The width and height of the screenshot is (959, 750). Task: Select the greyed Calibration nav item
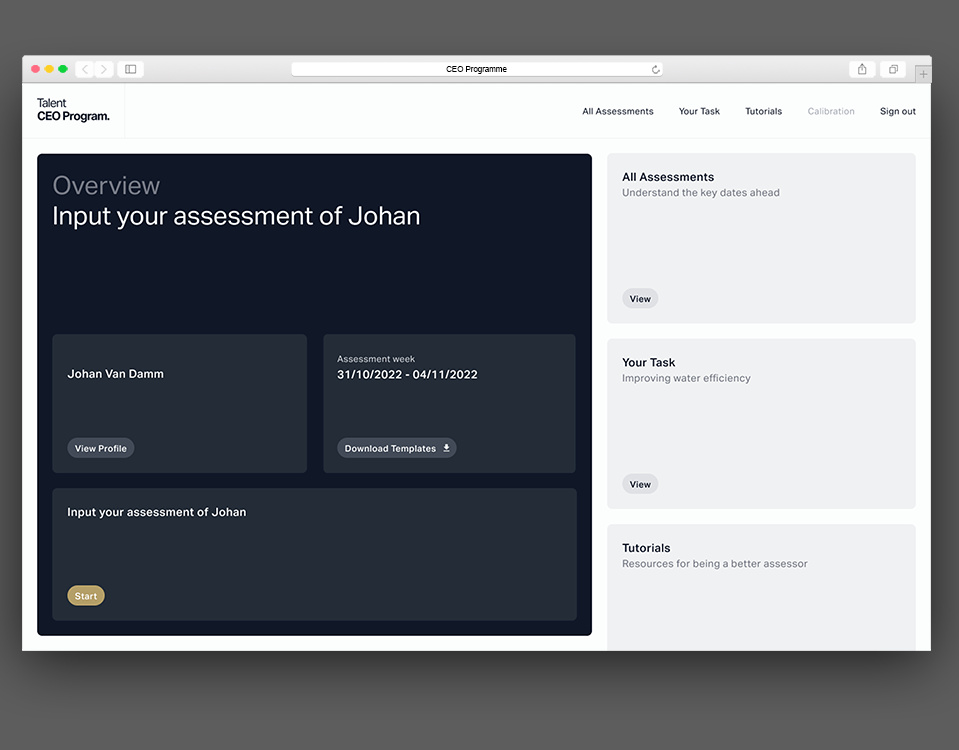831,111
